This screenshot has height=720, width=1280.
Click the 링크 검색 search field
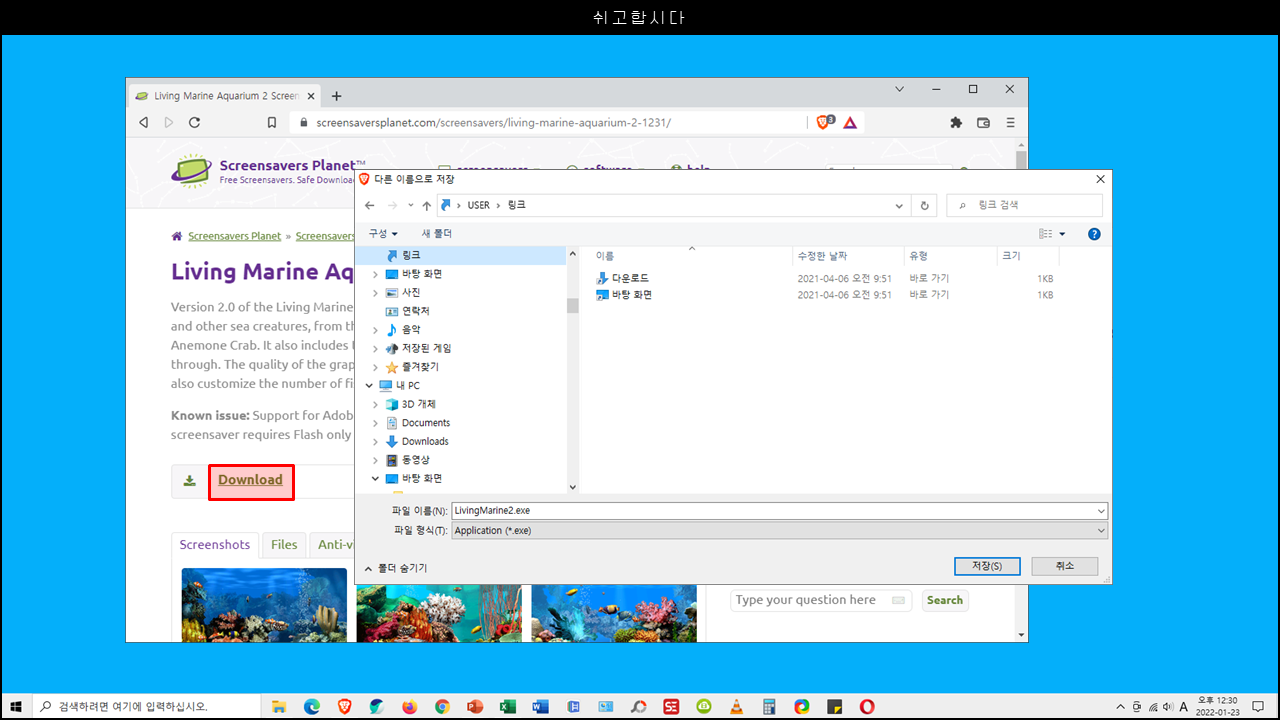point(1024,205)
